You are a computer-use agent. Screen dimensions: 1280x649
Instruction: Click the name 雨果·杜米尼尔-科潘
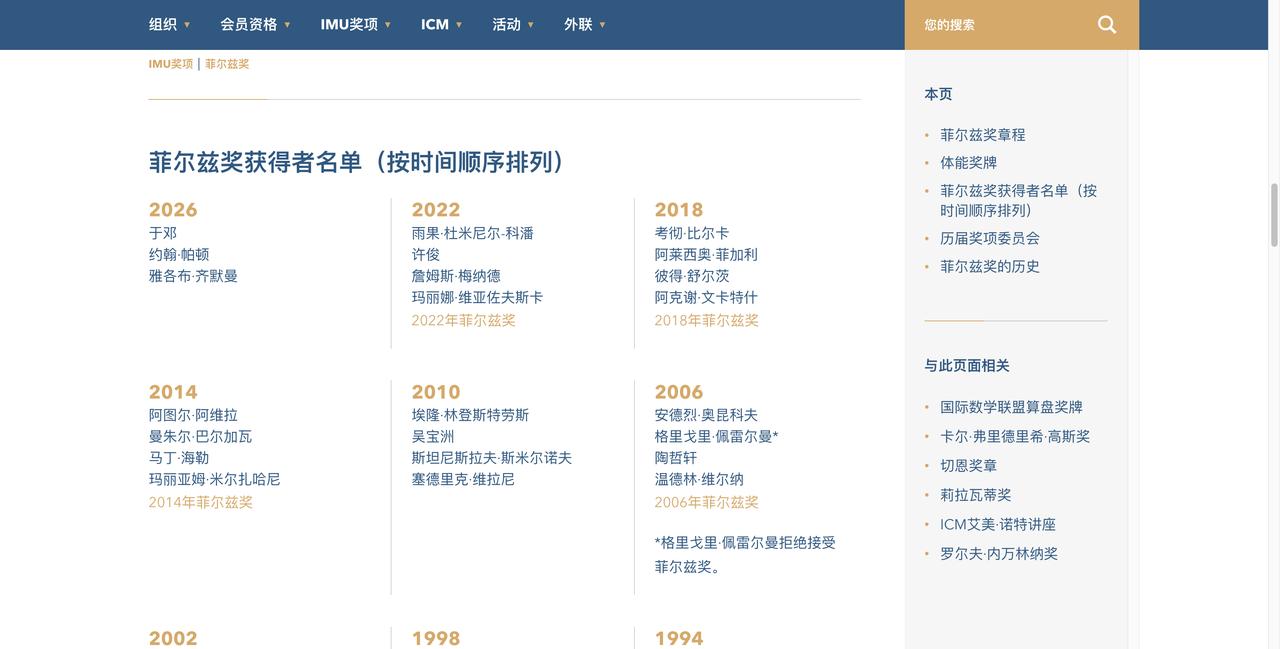(x=473, y=234)
